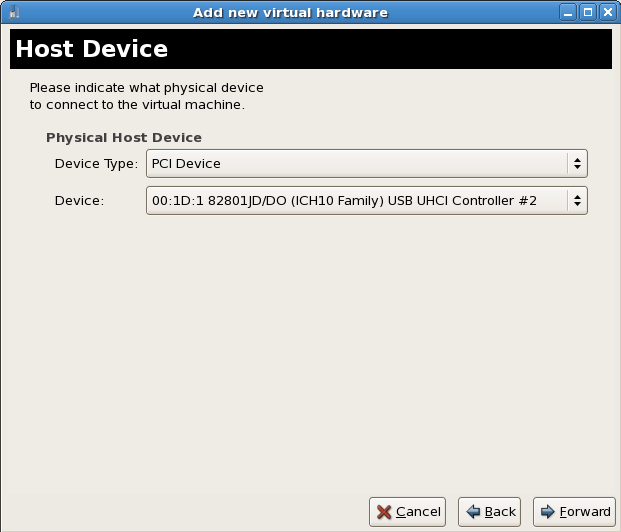Click the "Add new virtual hardware" title bar
621x532 pixels.
pyautogui.click(x=290, y=13)
